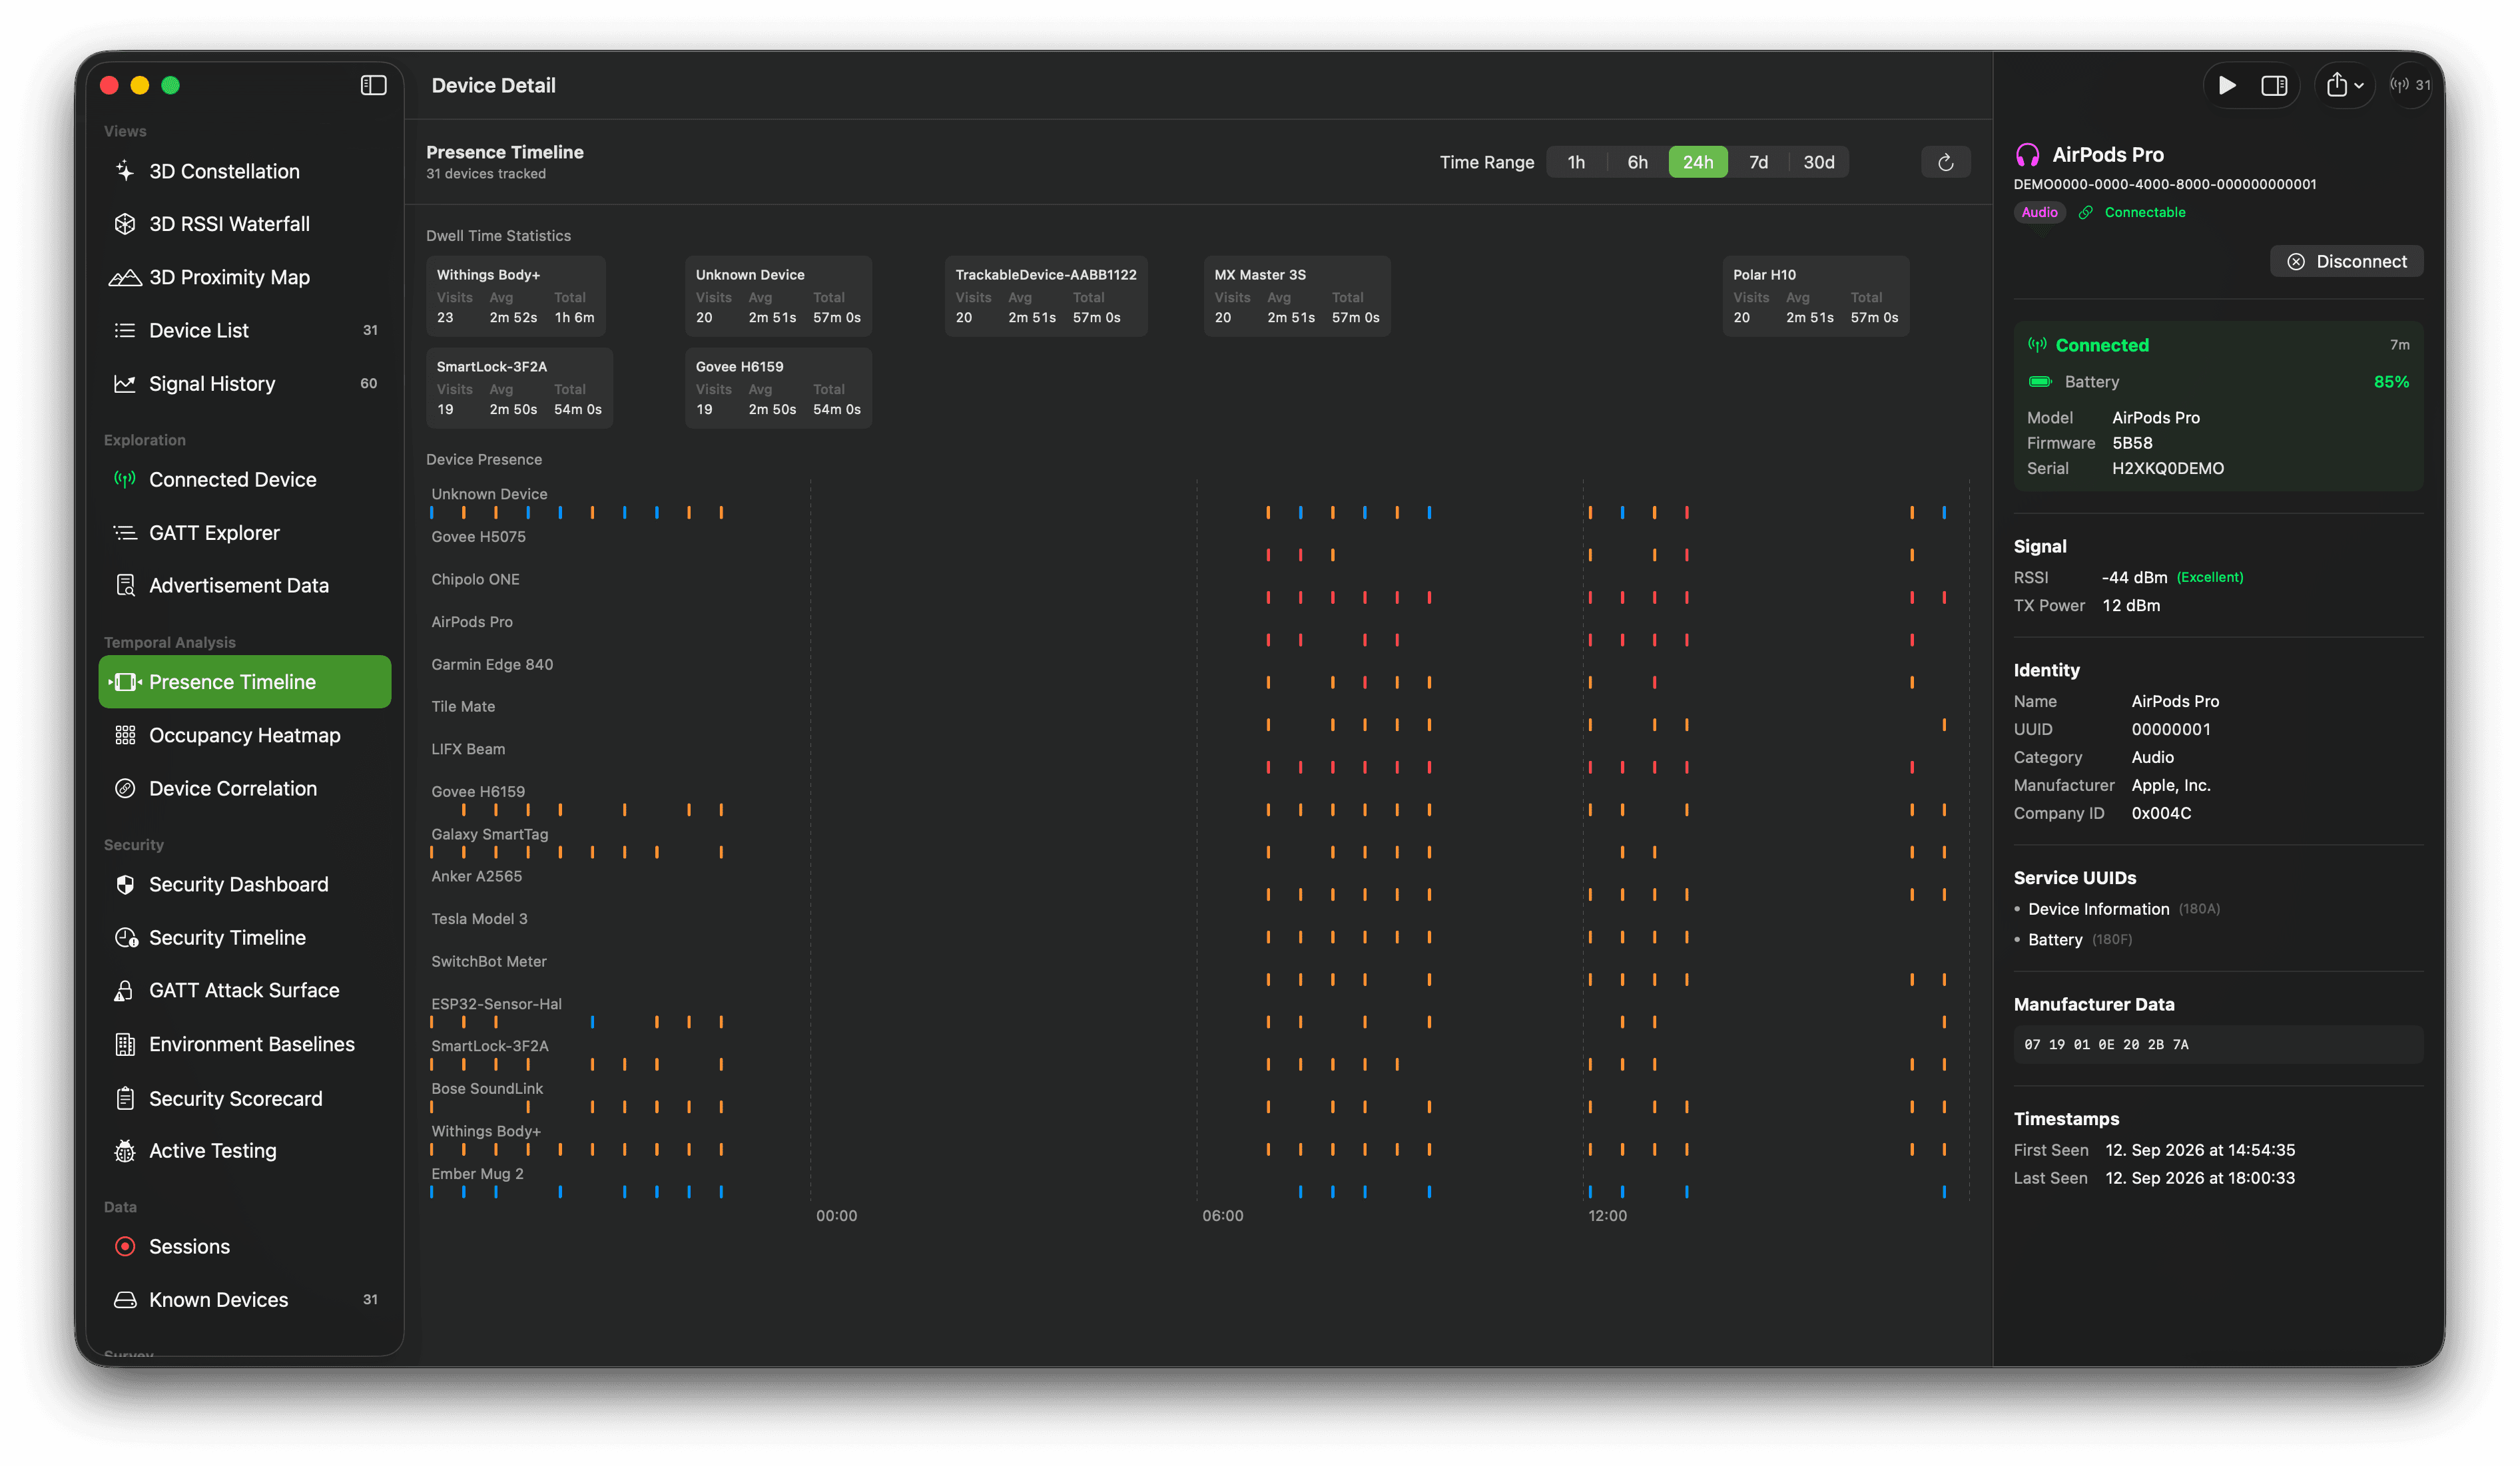Select the MX Master 3S dwell card
The image size is (2520, 1466).
[x=1297, y=296]
